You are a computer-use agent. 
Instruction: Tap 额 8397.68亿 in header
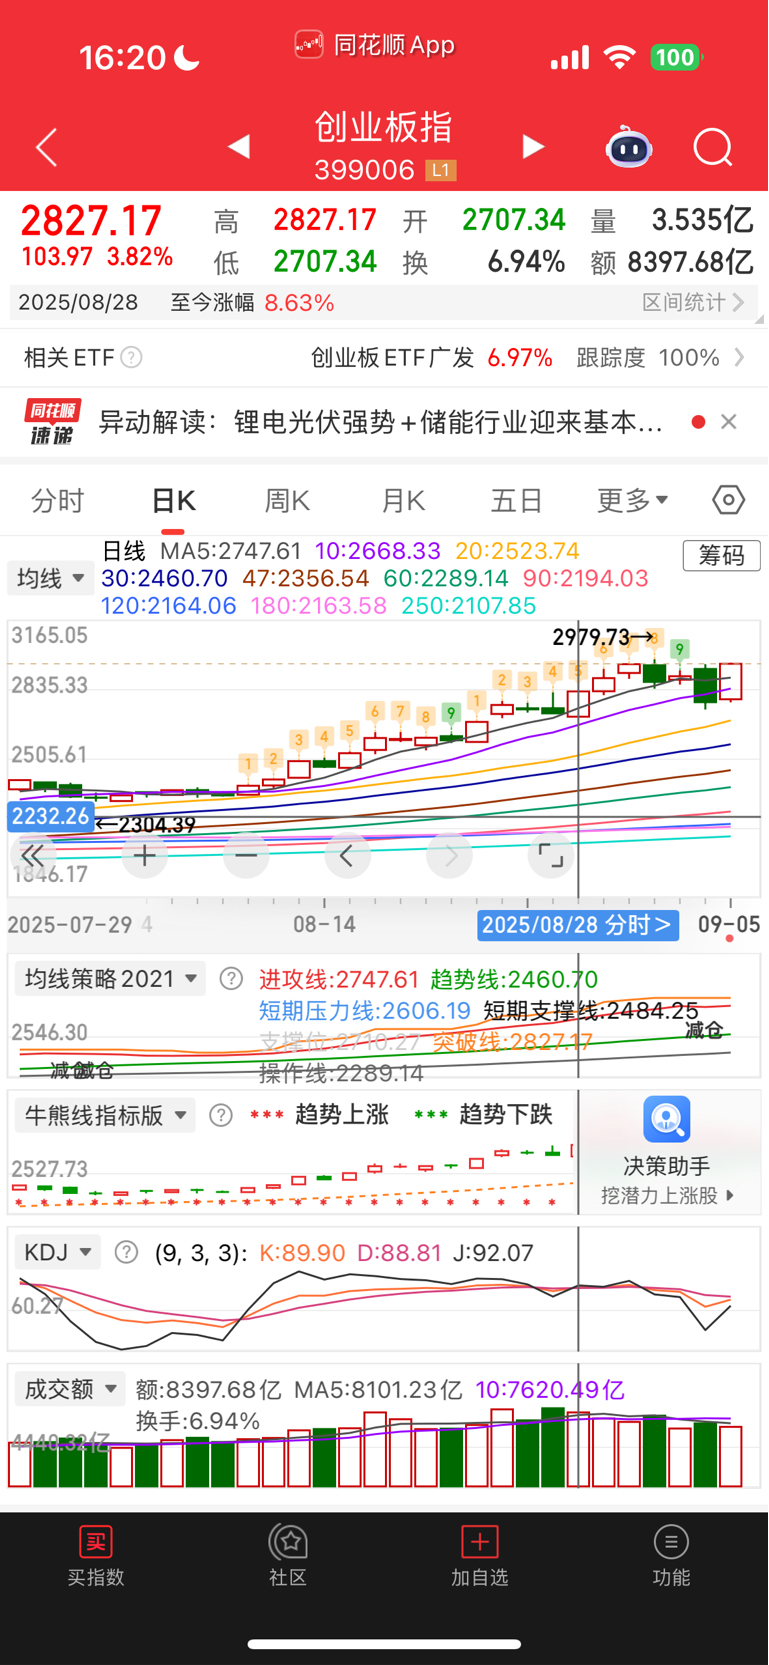pos(671,262)
